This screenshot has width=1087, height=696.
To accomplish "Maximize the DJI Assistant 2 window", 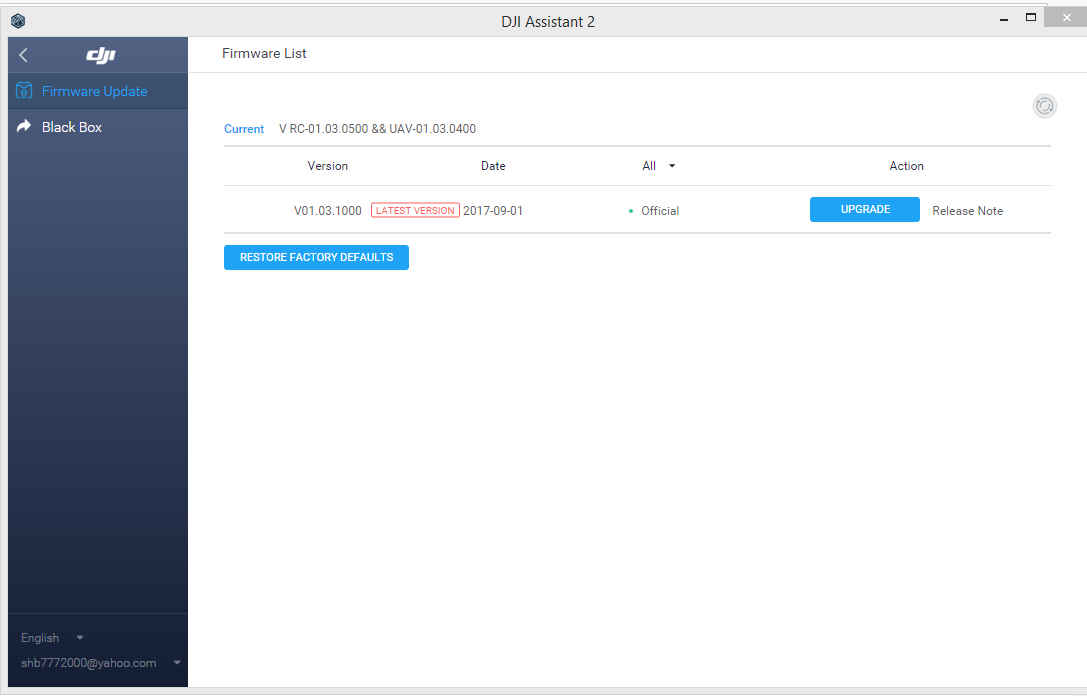I will click(x=1031, y=18).
